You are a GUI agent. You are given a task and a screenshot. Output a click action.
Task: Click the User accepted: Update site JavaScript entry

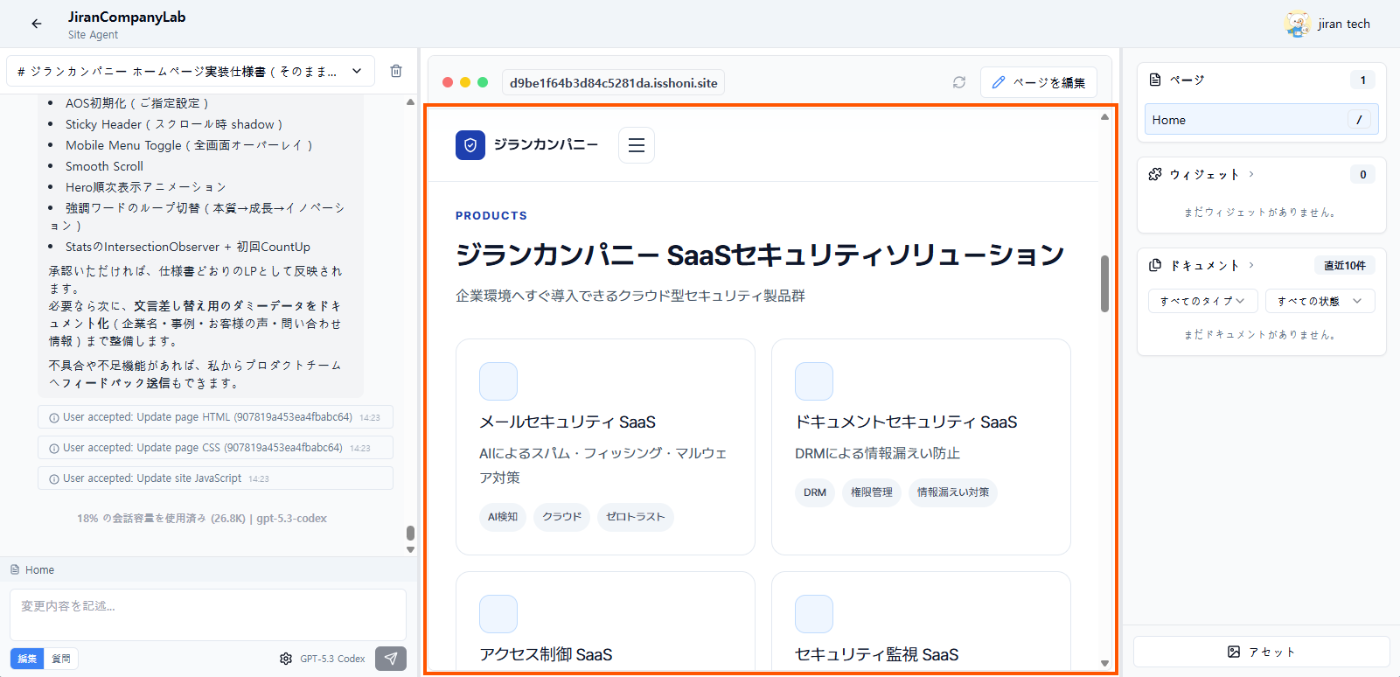[215, 478]
